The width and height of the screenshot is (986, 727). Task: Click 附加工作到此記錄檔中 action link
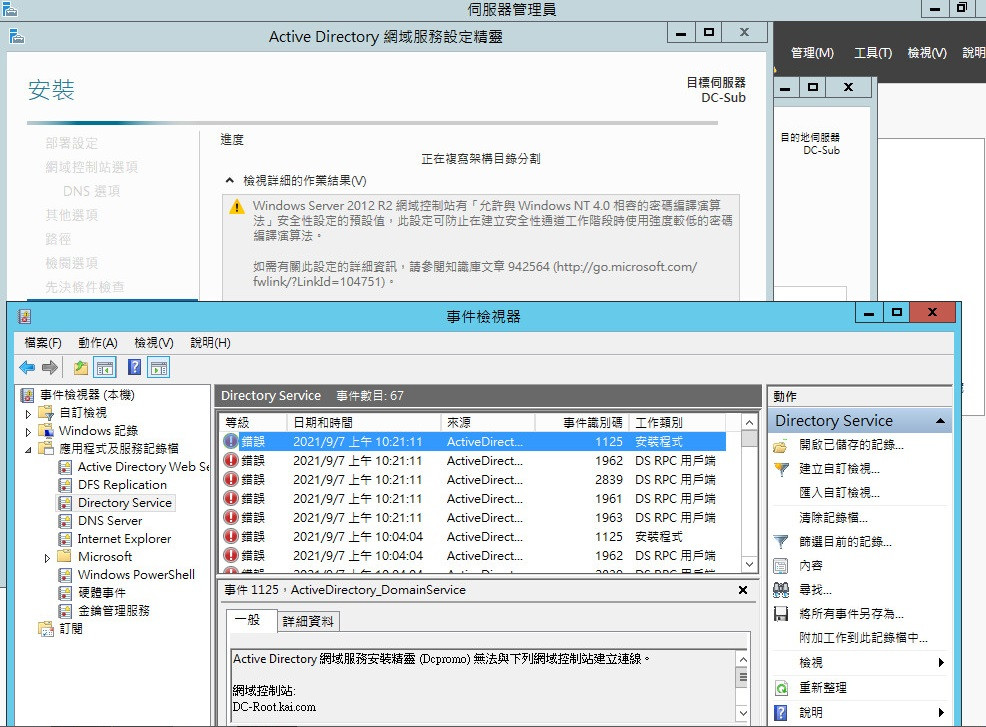[x=863, y=638]
